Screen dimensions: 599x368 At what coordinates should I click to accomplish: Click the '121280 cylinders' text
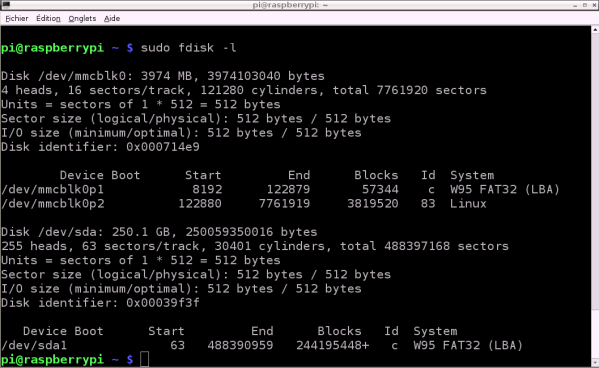click(x=259, y=90)
